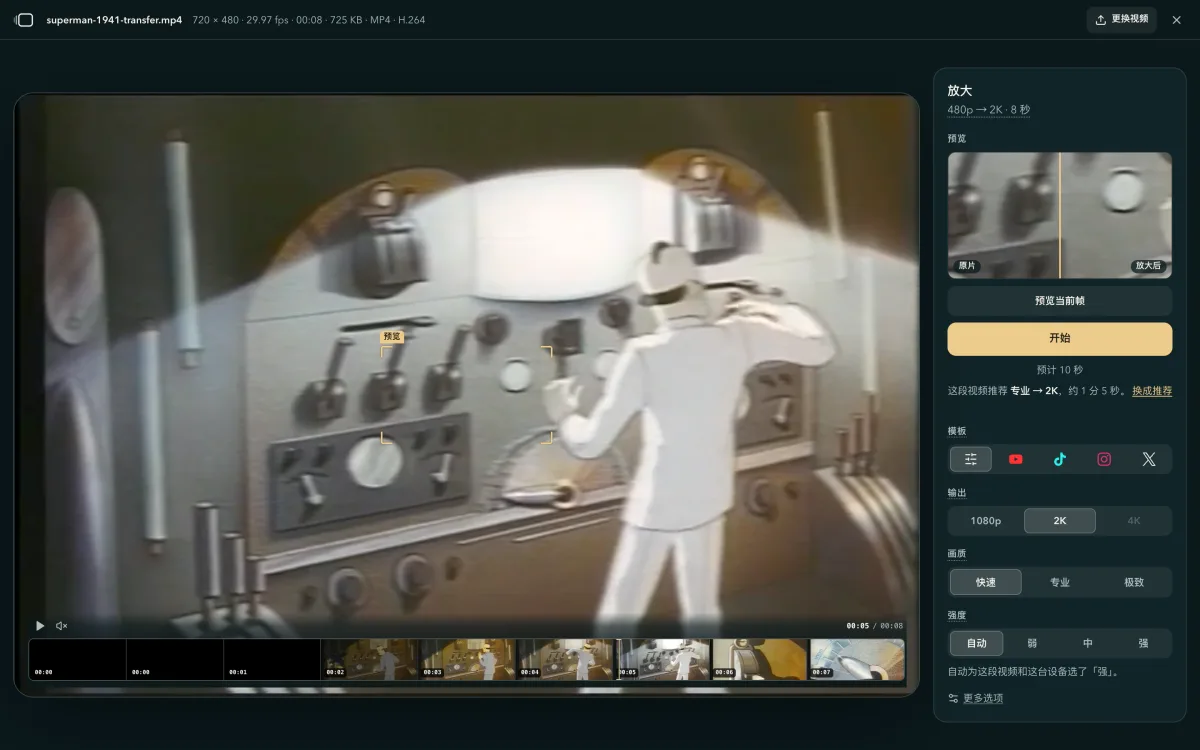Toggle the sidebar panel icon beside the filename
1200x750 pixels.
coord(24,20)
